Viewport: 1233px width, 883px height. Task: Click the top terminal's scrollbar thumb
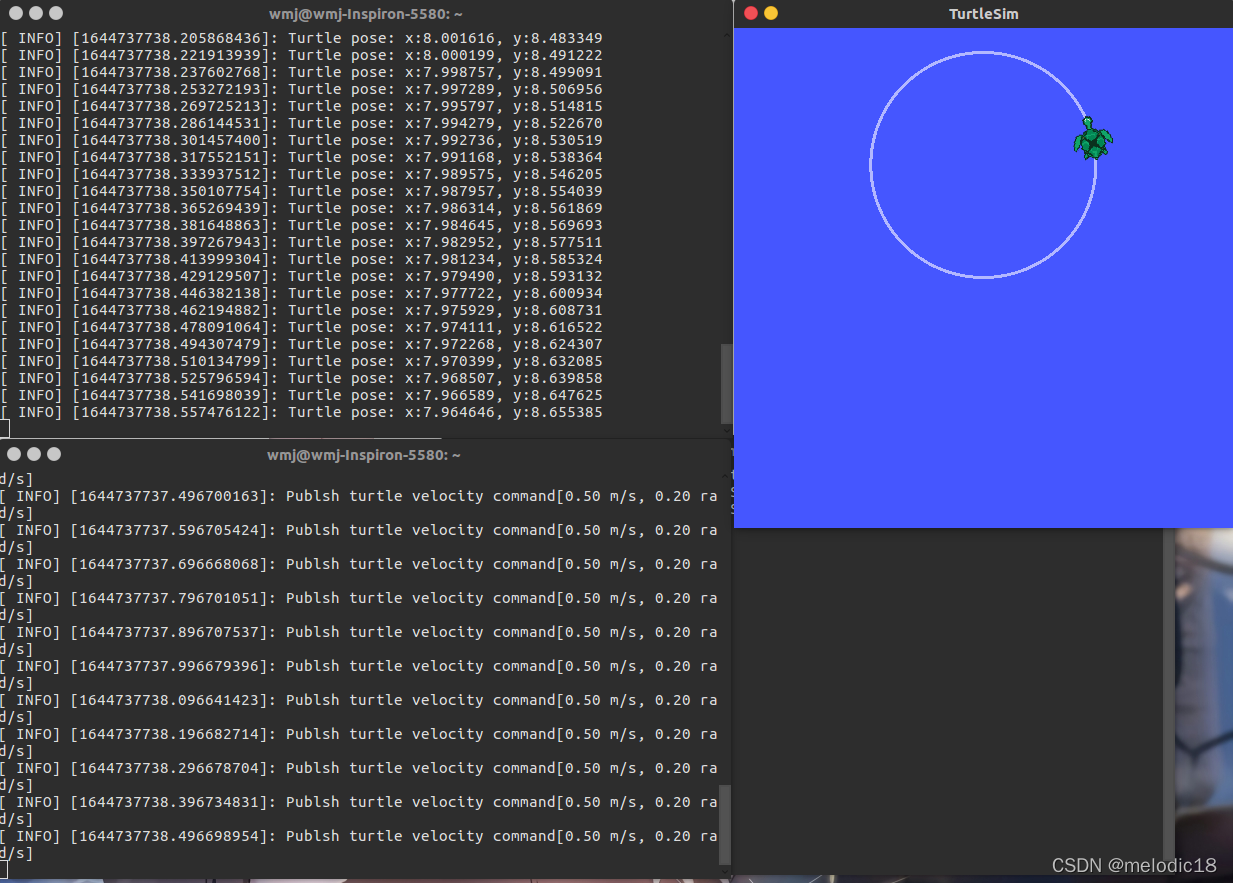727,385
